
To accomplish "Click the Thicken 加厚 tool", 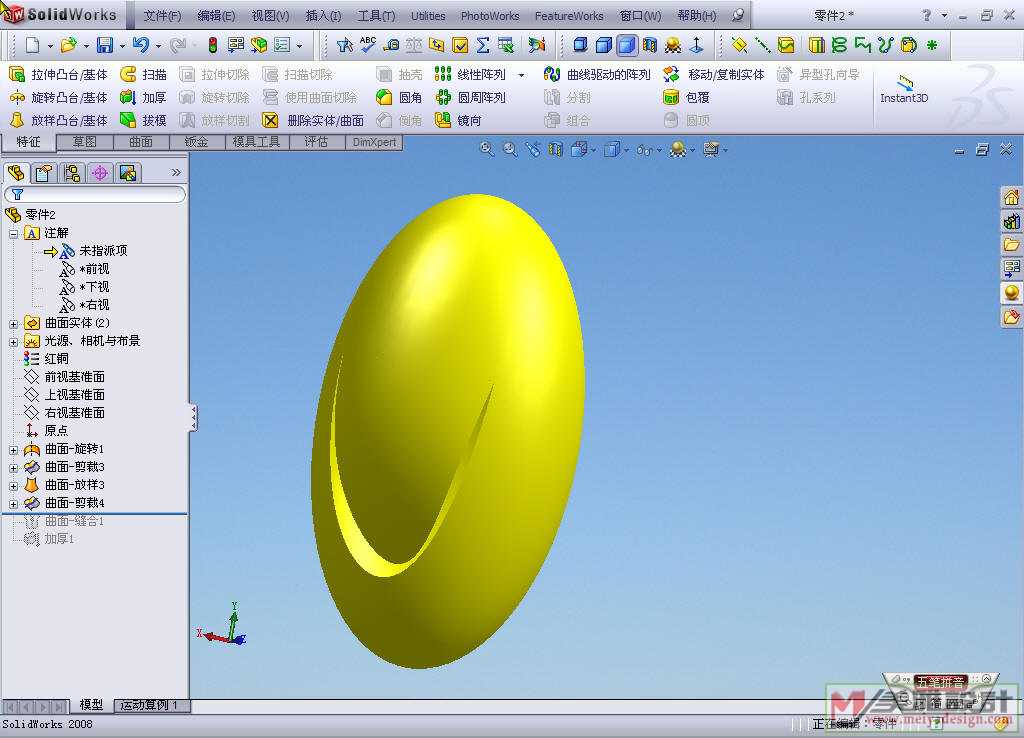I will click(x=144, y=97).
